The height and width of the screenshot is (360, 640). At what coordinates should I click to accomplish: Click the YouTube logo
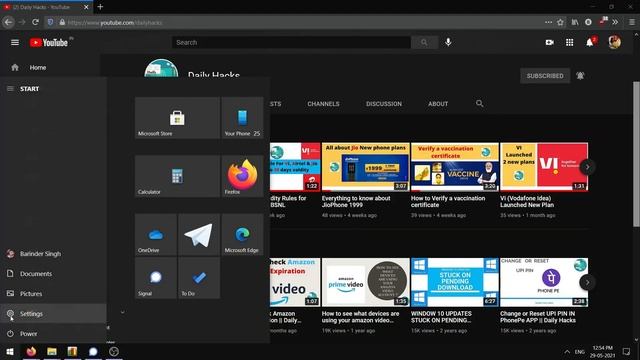(49, 42)
